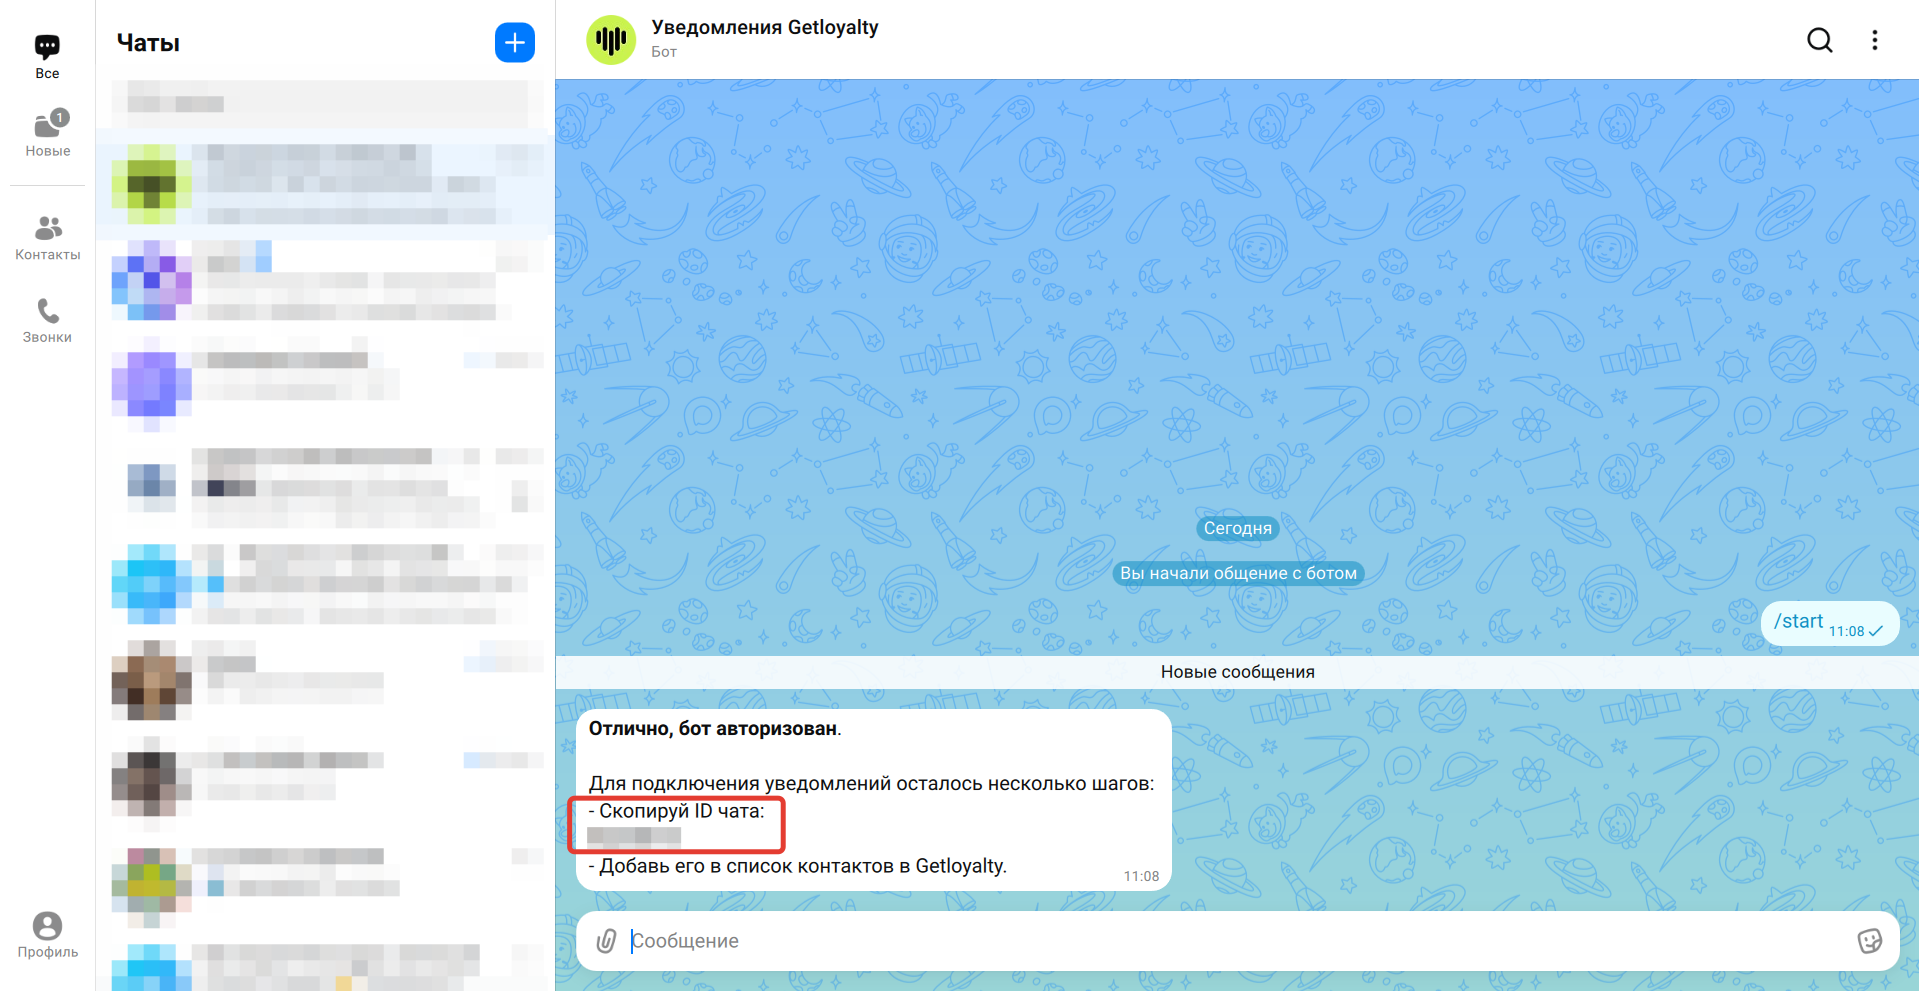This screenshot has height=991, width=1919.
Task: Click the Чаты heading
Action: coord(148,43)
